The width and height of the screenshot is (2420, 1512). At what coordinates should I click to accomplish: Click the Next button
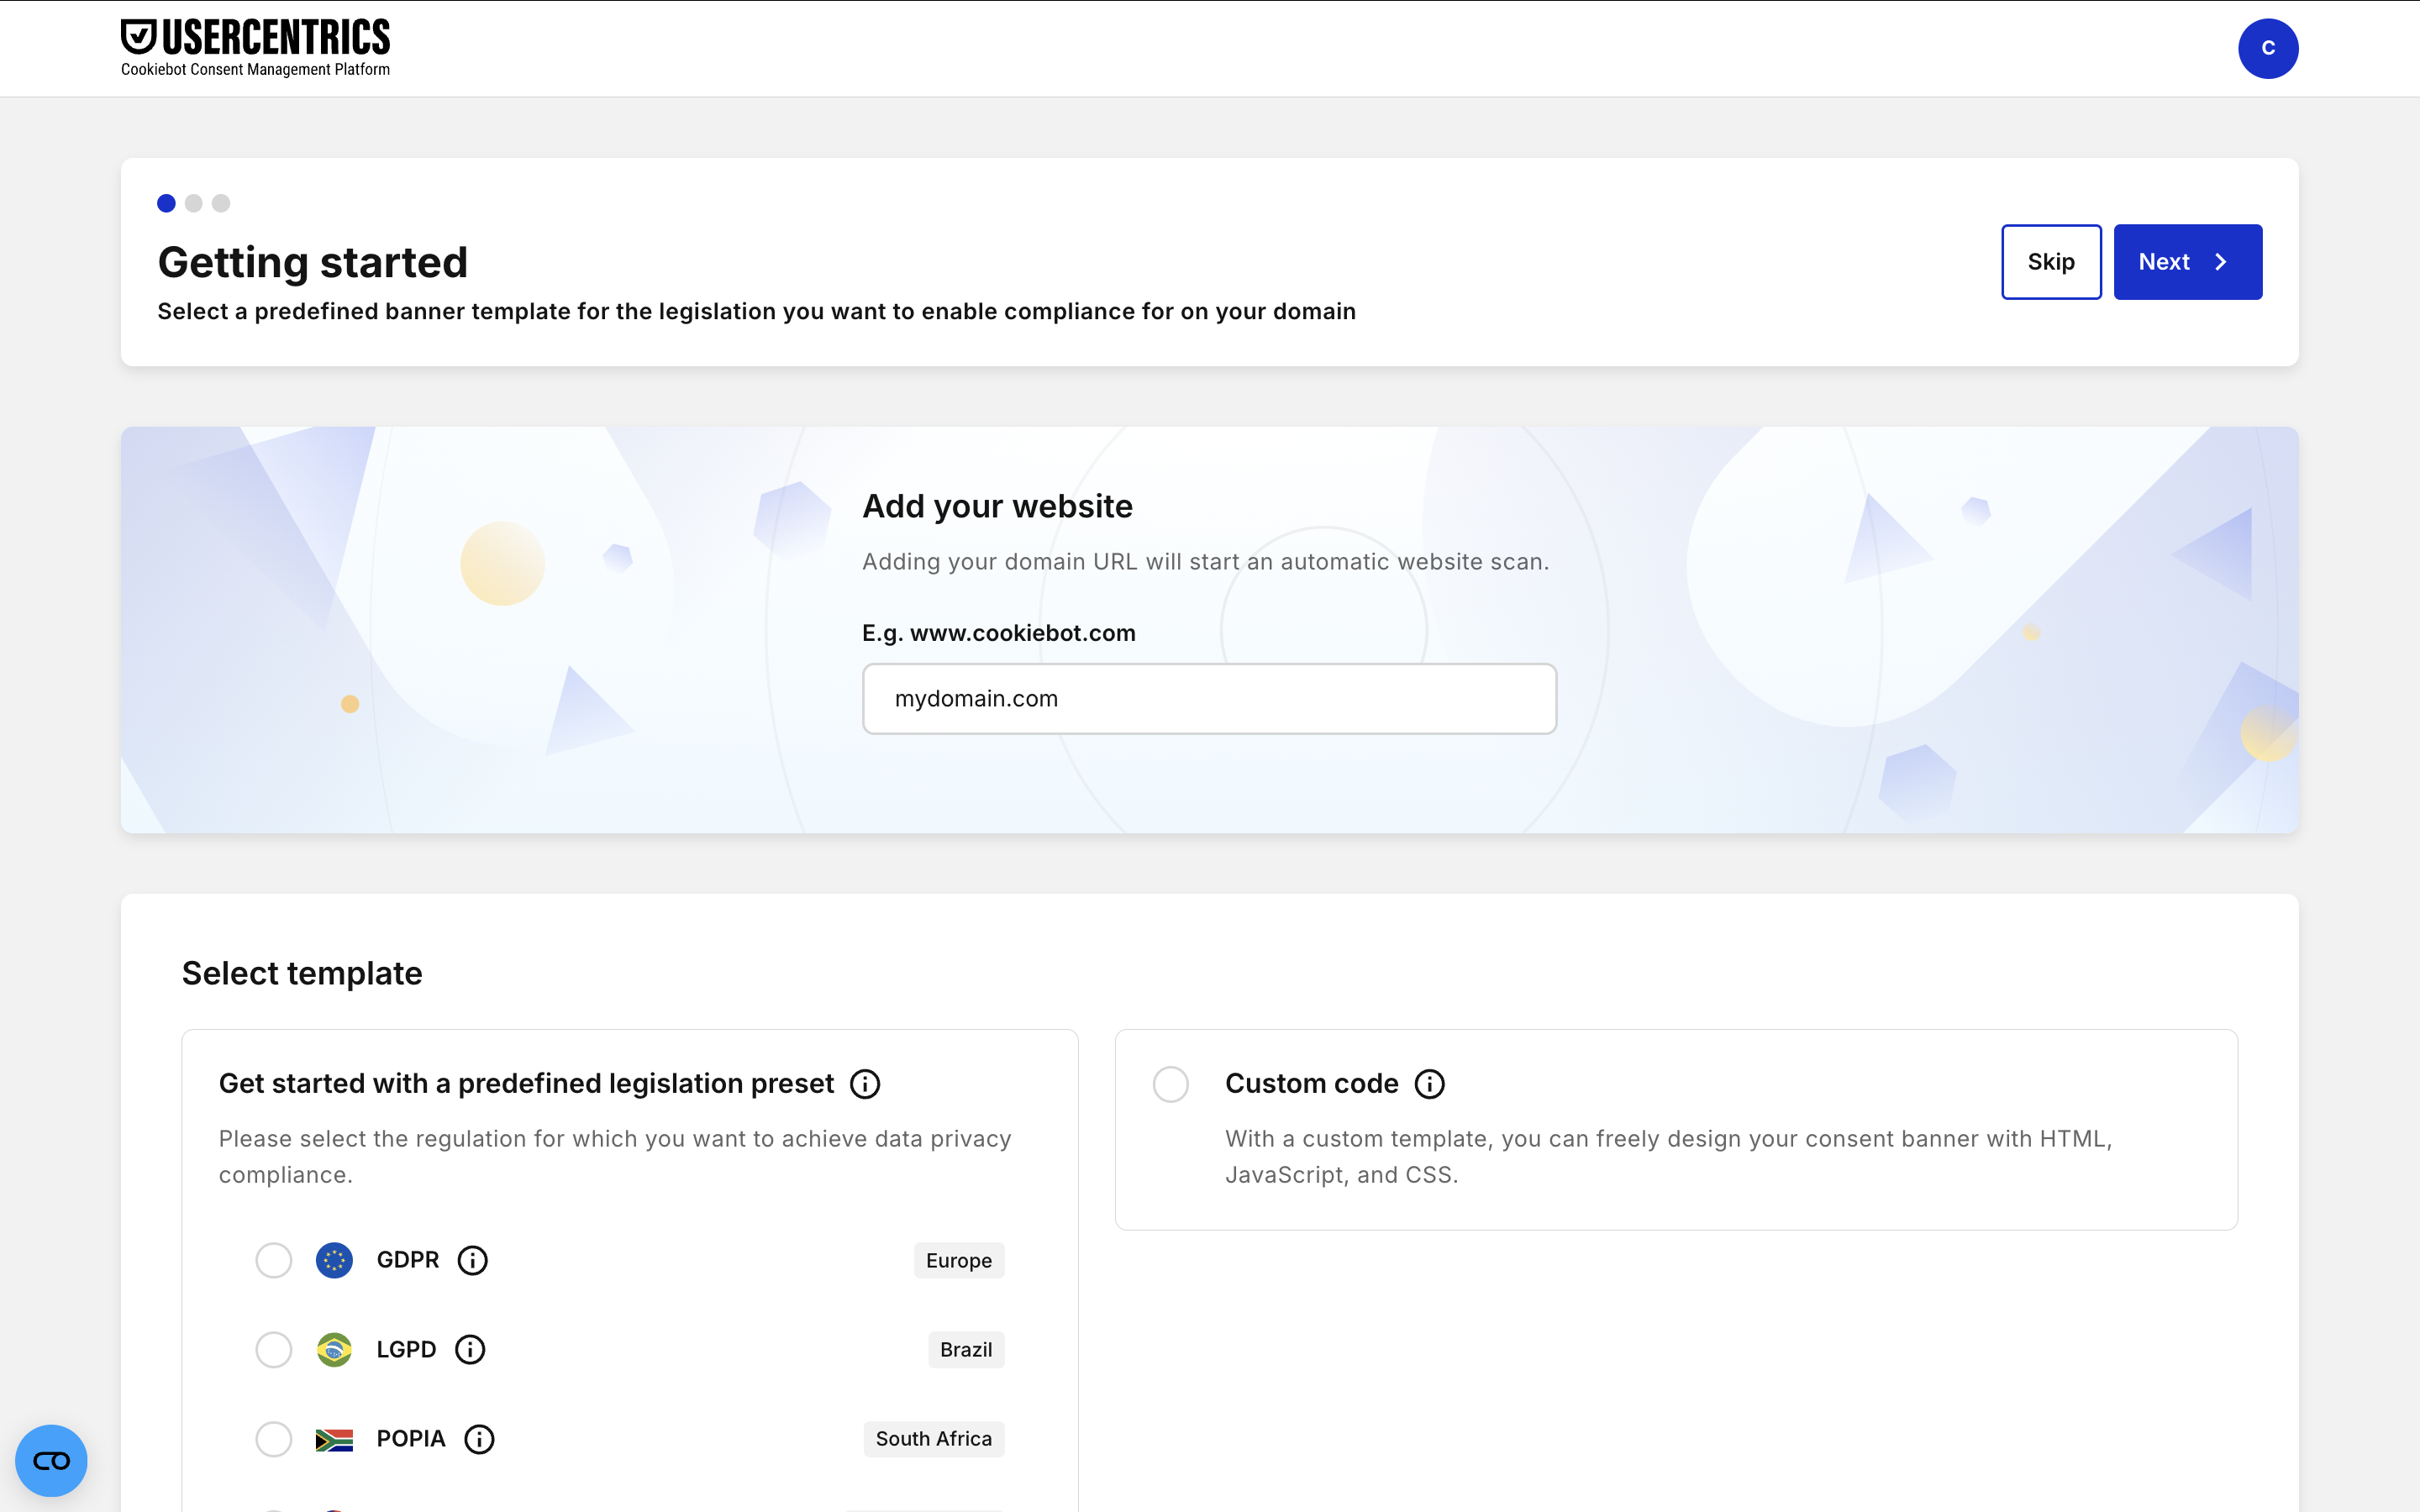[x=2187, y=262]
